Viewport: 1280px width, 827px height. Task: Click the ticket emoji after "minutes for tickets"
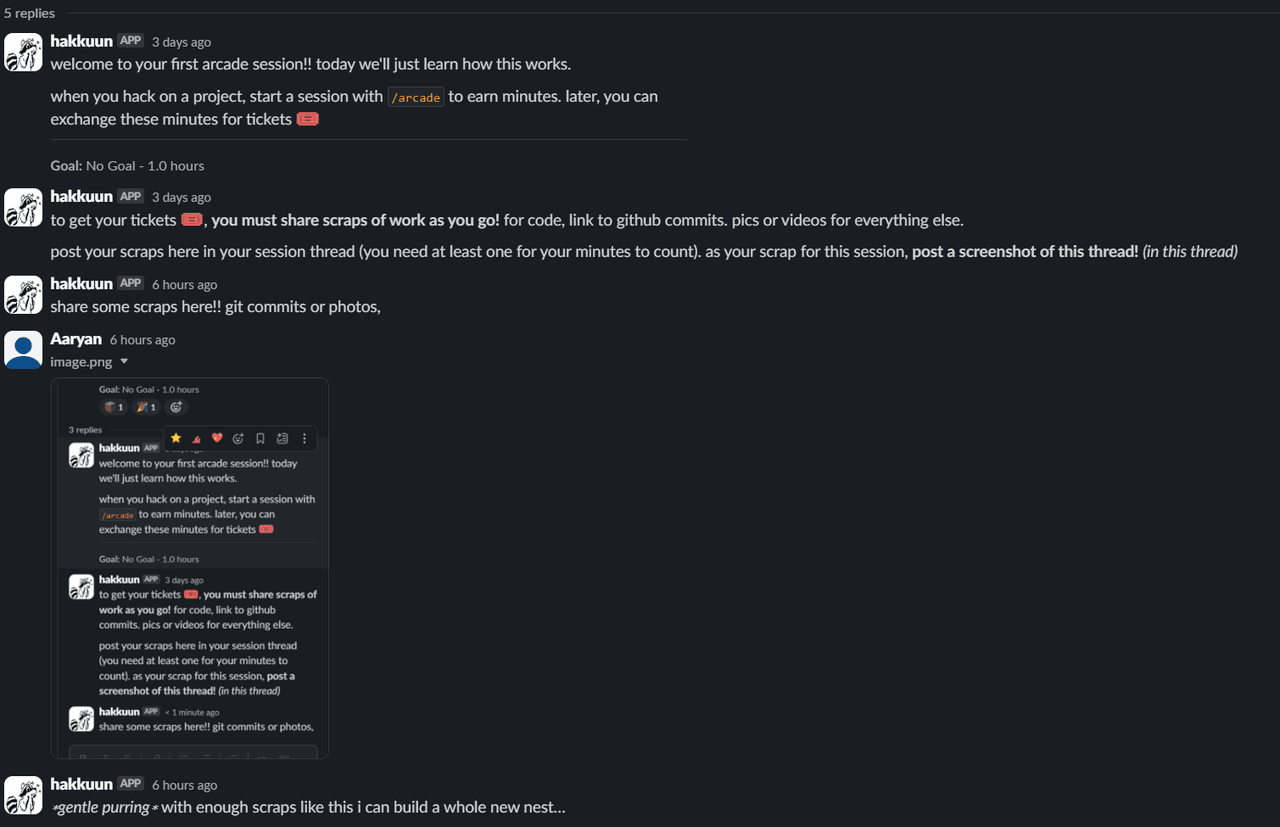308,119
